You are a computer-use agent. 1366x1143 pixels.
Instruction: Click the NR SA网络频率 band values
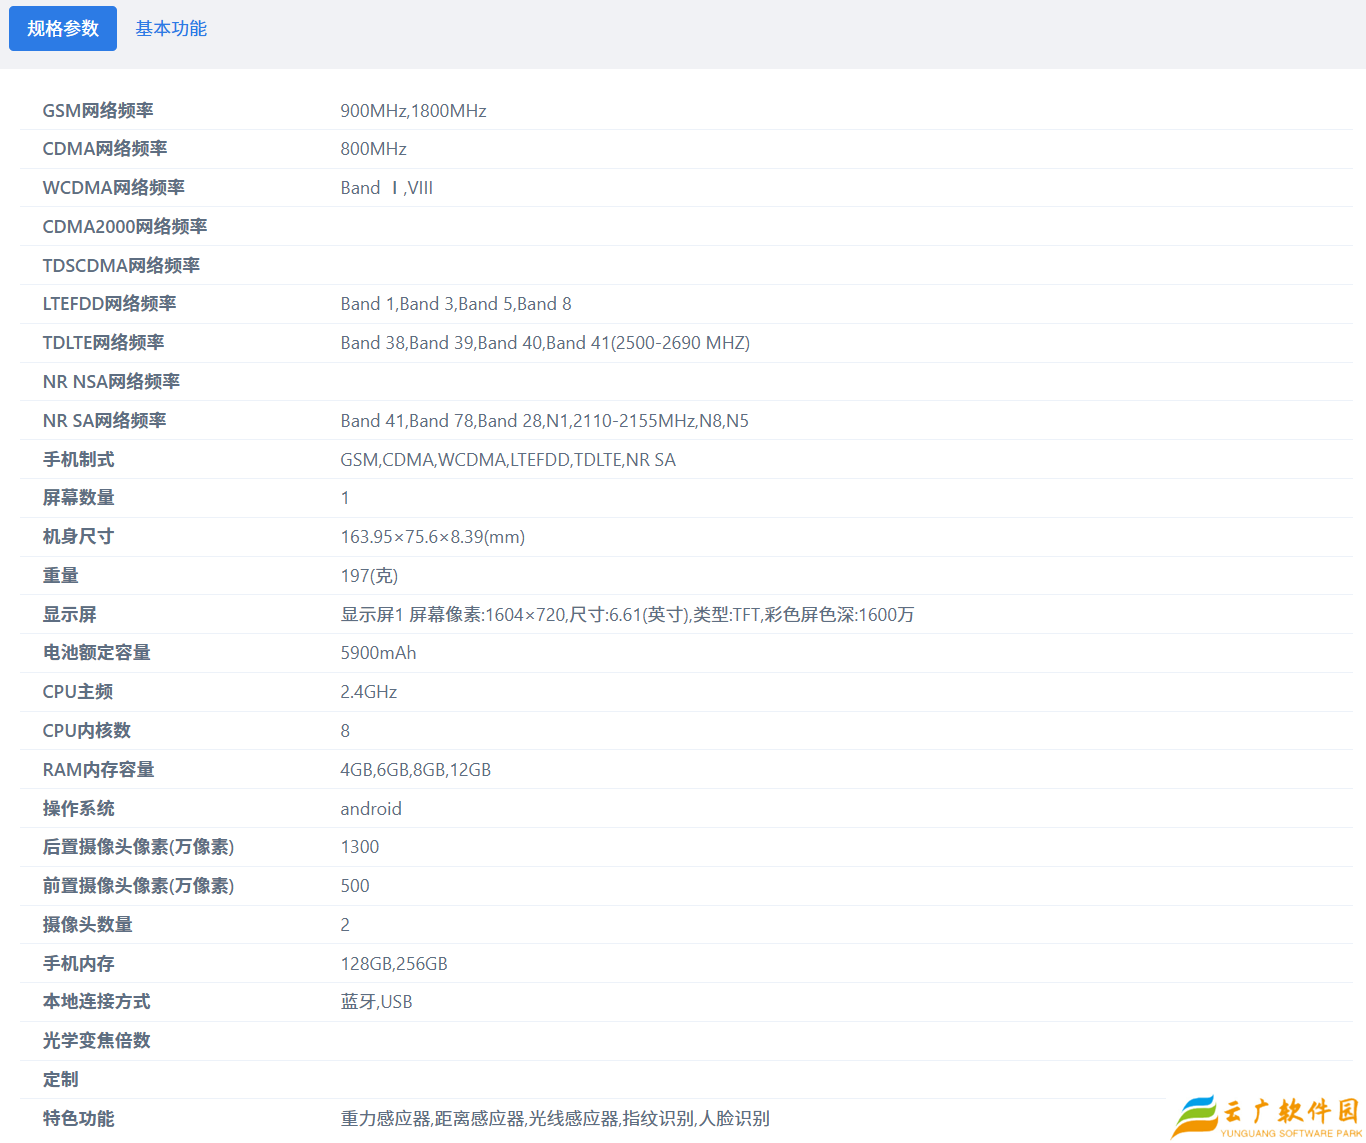pos(544,421)
